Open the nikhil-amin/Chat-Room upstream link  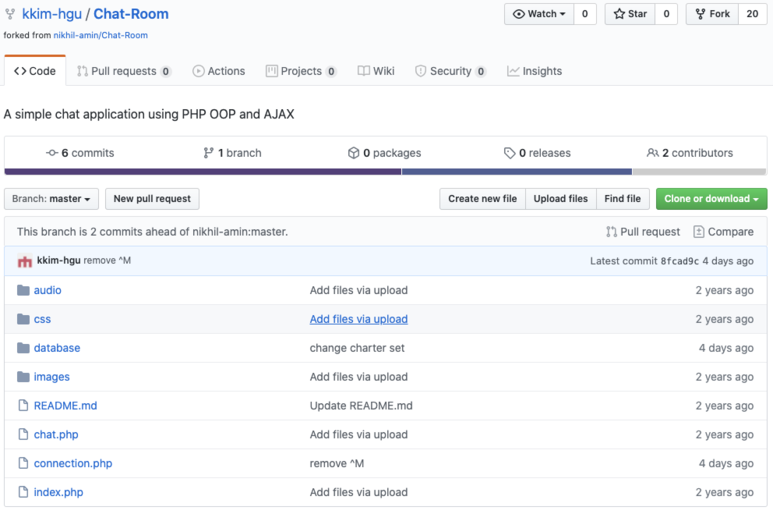pyautogui.click(x=101, y=35)
